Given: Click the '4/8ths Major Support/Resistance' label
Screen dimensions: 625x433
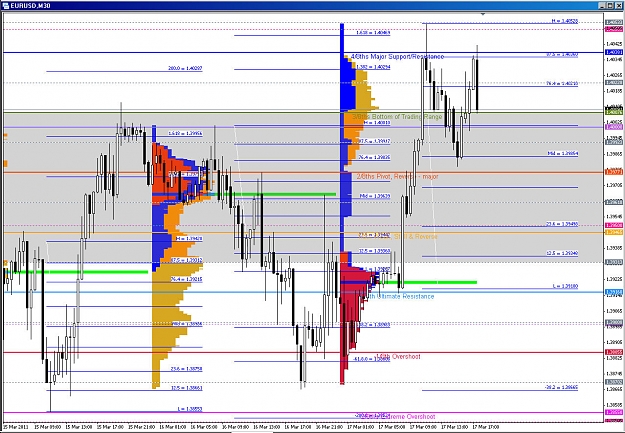Looking at the screenshot, I should [397, 57].
